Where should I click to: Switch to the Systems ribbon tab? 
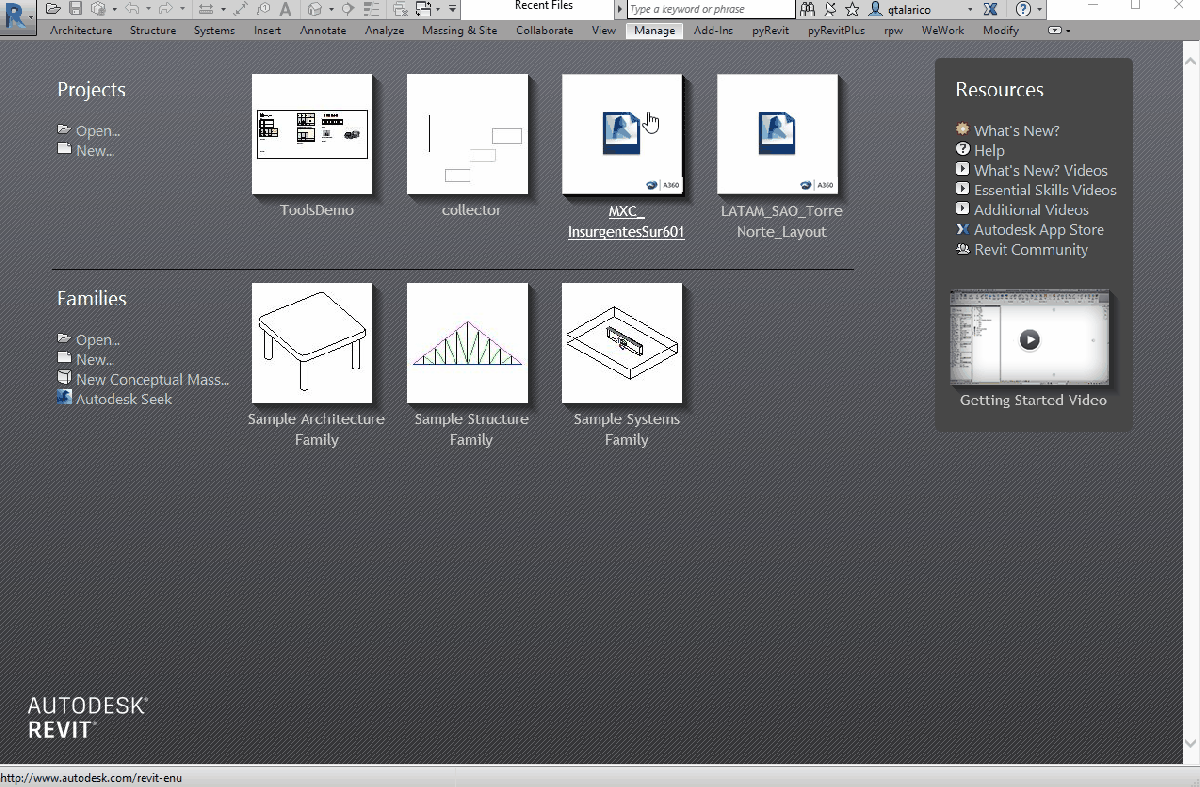(x=214, y=31)
